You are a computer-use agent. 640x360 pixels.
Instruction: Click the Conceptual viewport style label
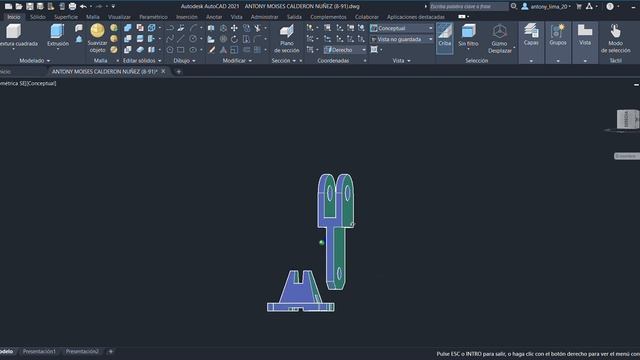(x=42, y=83)
